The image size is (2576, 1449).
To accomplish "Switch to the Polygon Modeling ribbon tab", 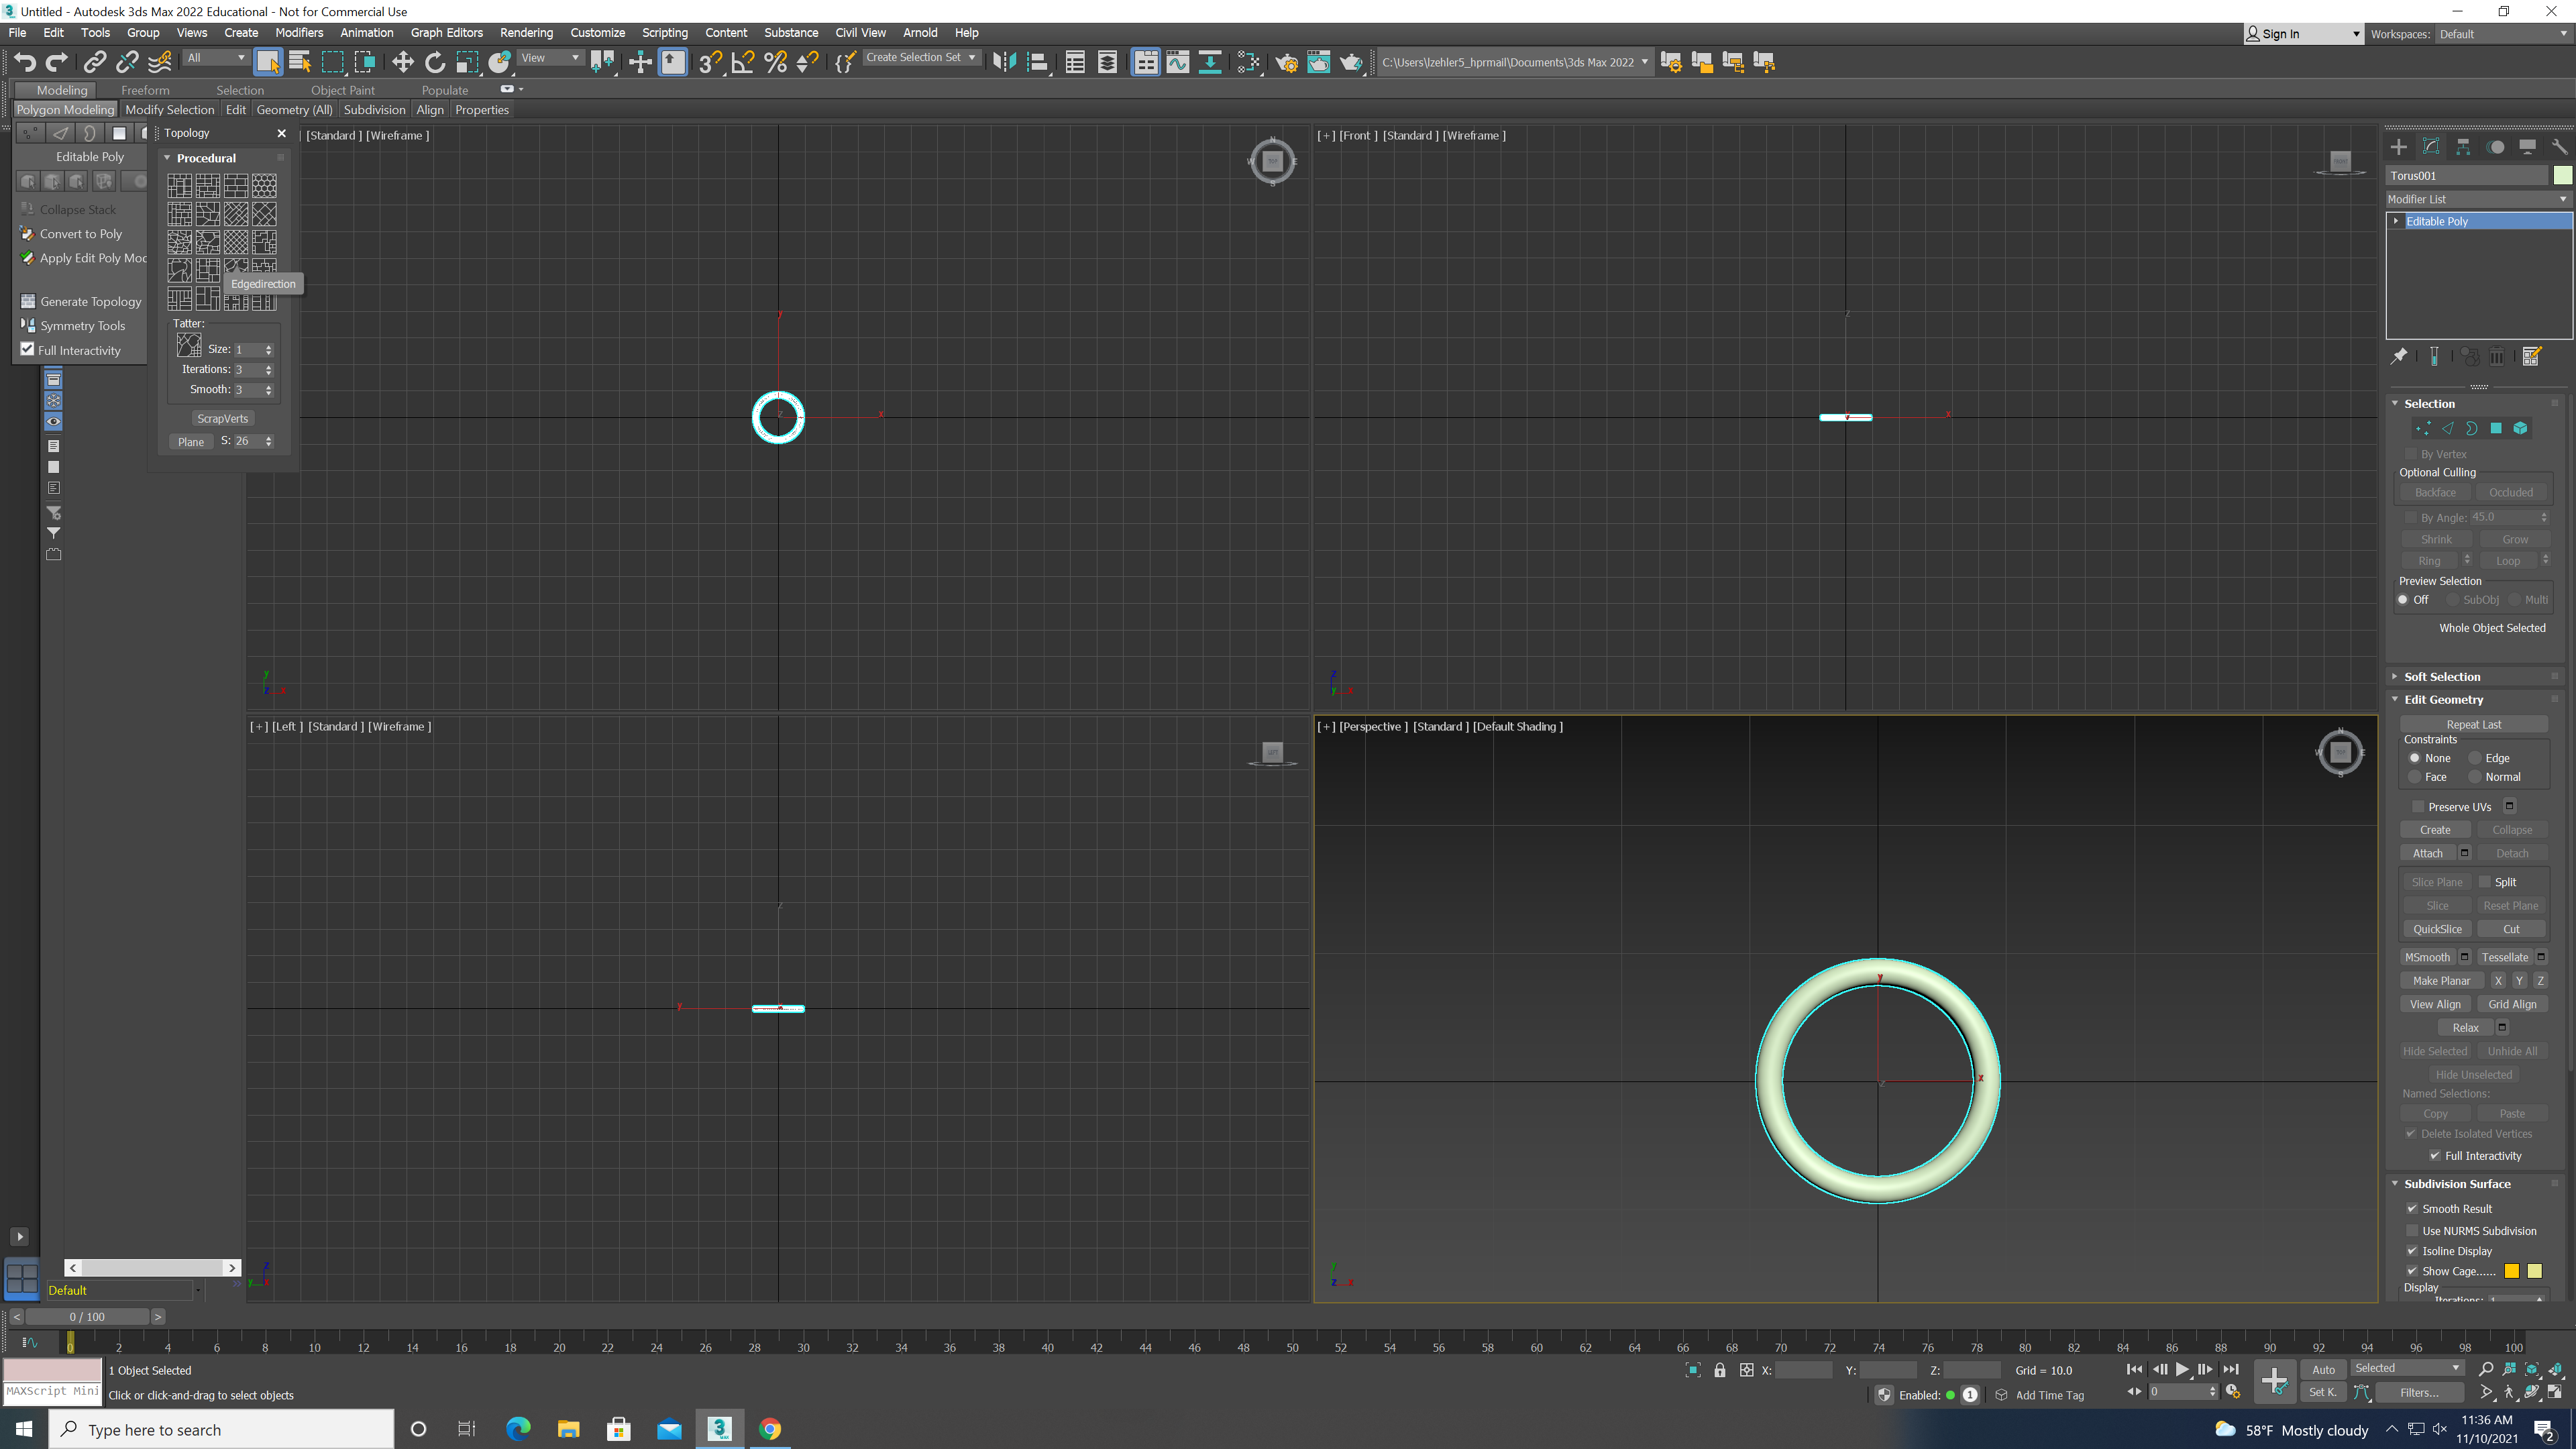I will (65, 109).
